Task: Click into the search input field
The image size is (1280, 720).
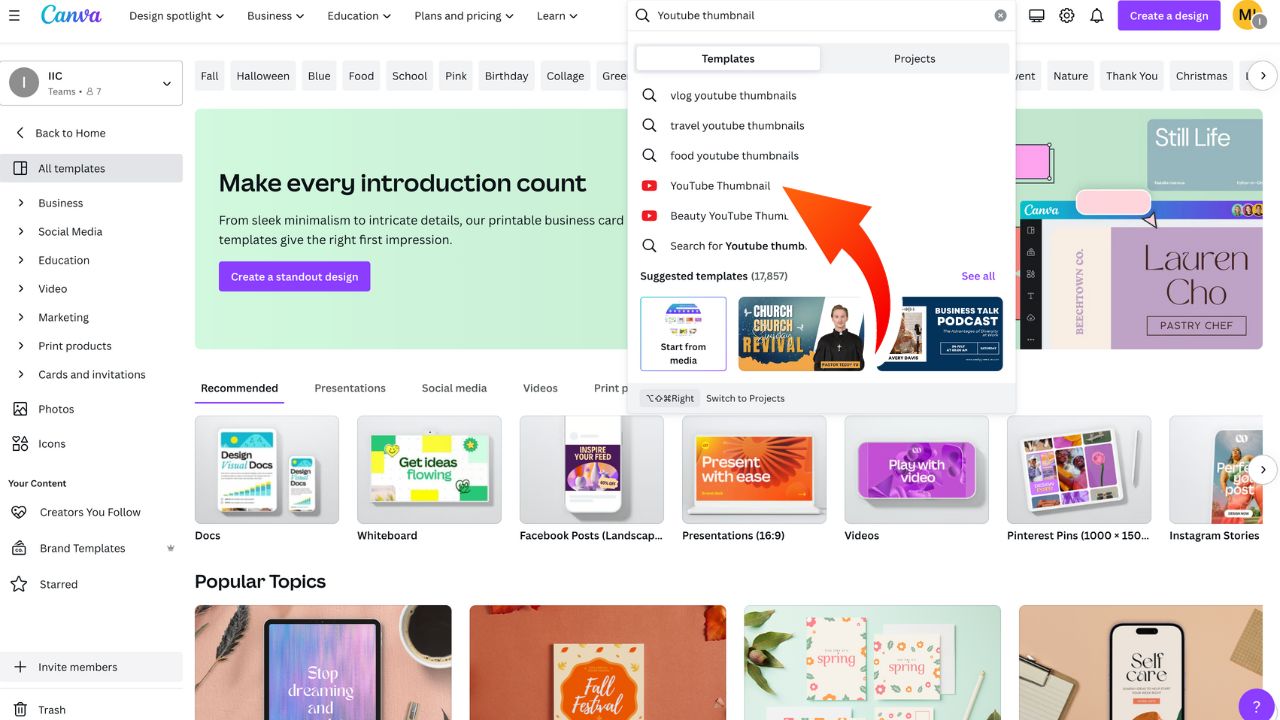Action: (x=820, y=16)
